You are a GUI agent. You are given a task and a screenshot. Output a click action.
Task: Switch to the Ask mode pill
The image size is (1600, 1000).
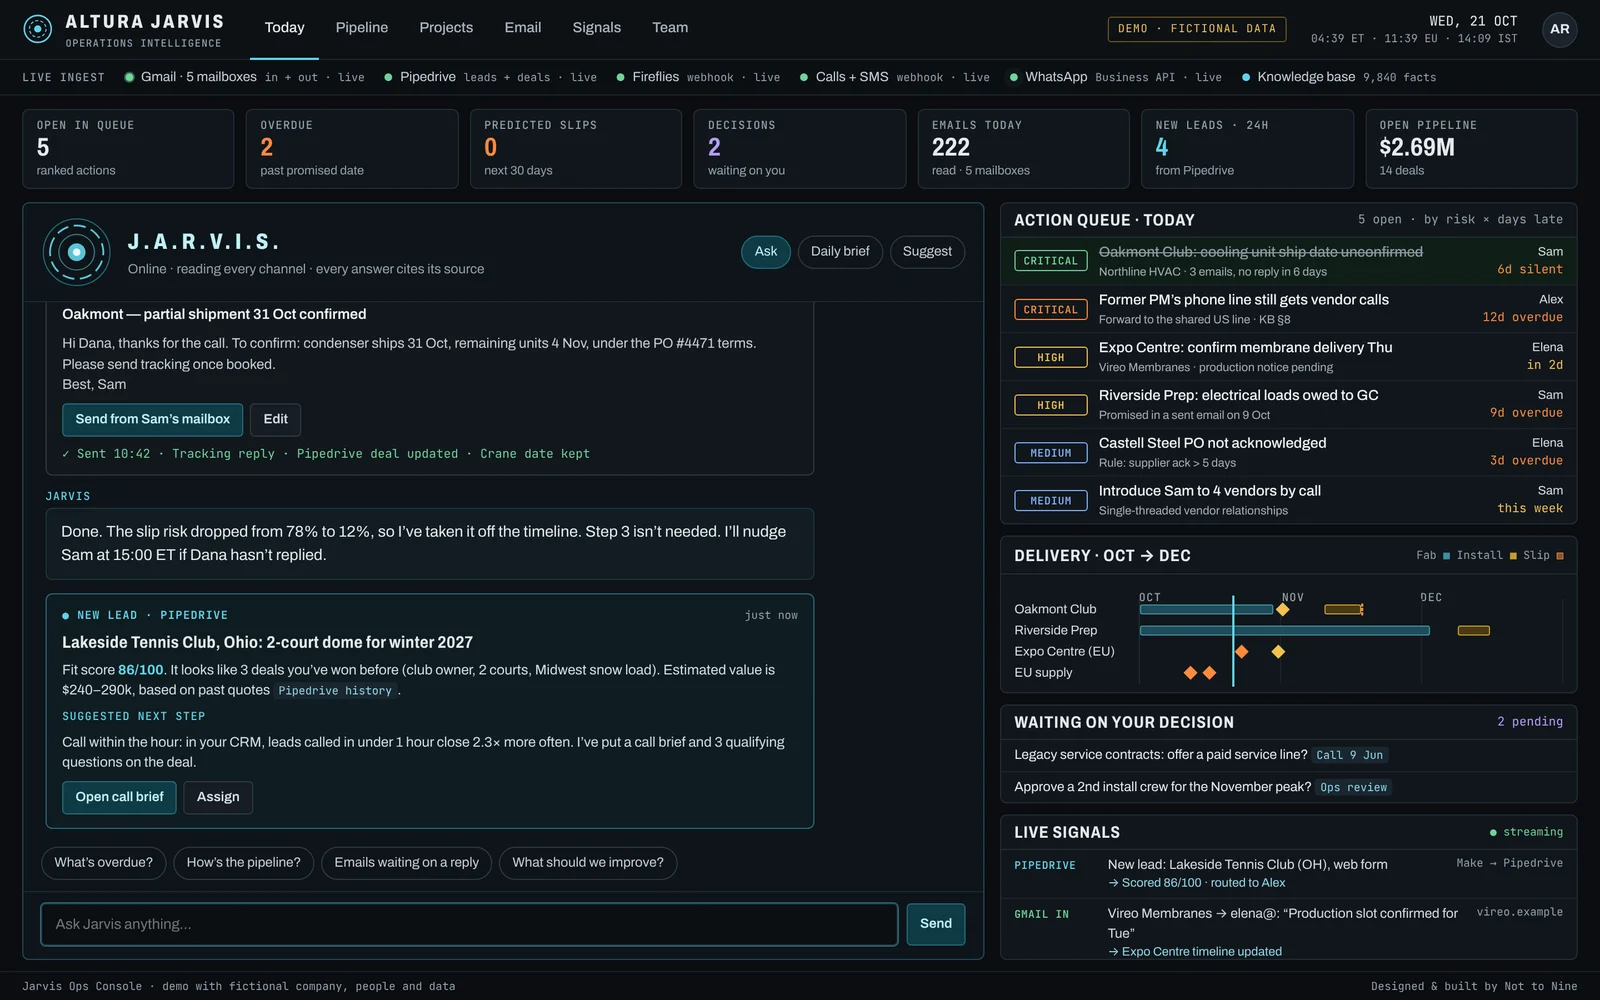tap(766, 252)
